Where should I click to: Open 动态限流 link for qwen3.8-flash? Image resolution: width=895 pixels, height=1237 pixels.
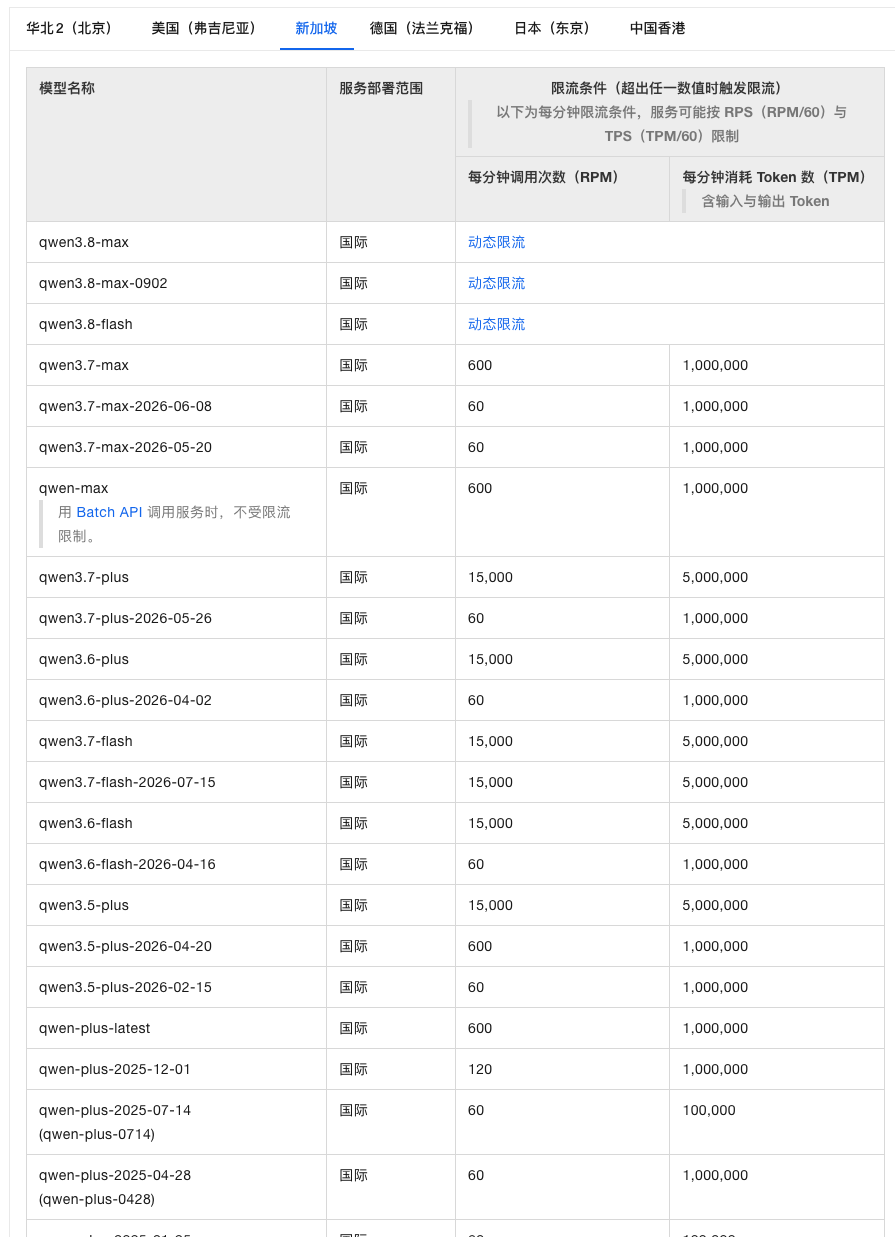tap(496, 324)
